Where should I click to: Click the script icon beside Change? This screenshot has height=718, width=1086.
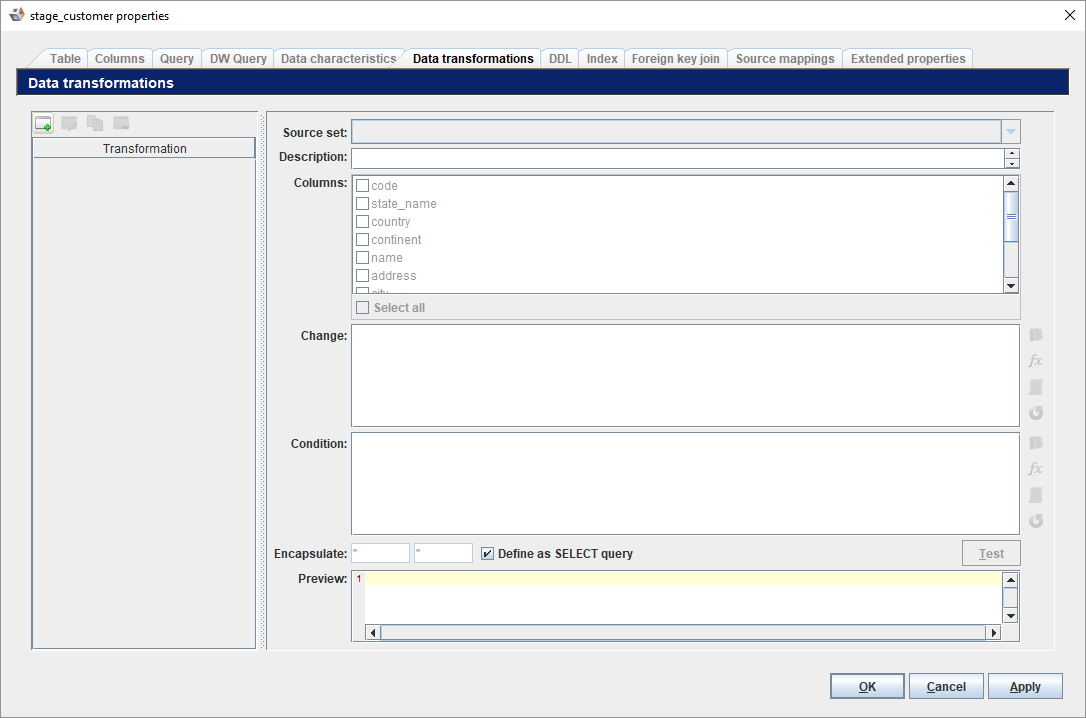click(1036, 387)
